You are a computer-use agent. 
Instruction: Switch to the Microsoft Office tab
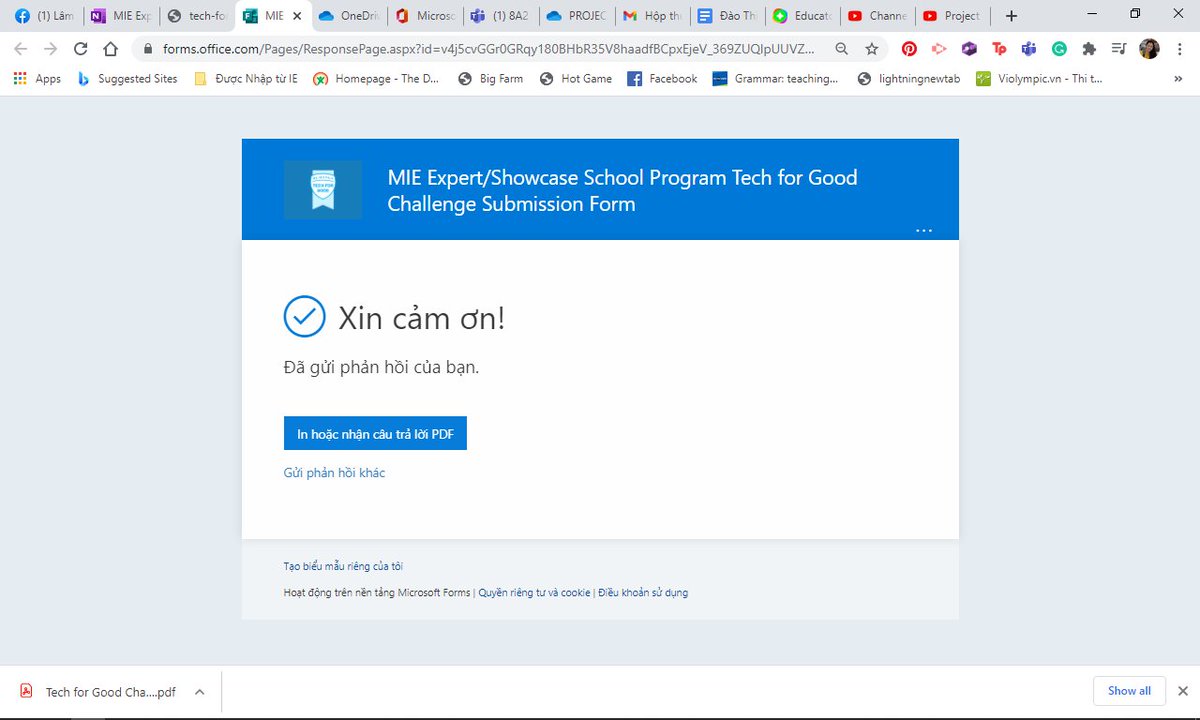click(425, 16)
